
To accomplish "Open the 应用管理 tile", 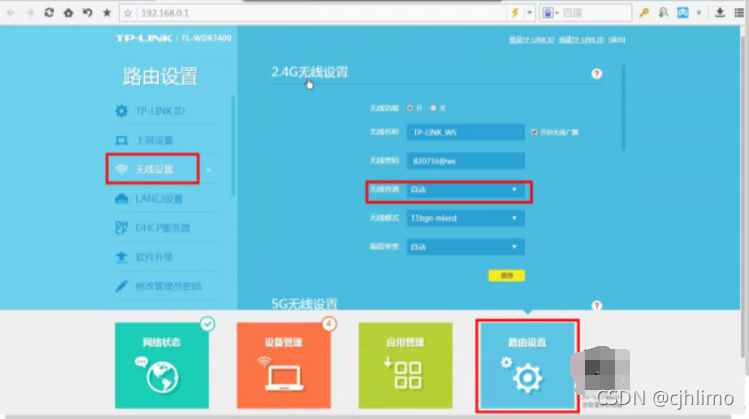I will pos(406,365).
